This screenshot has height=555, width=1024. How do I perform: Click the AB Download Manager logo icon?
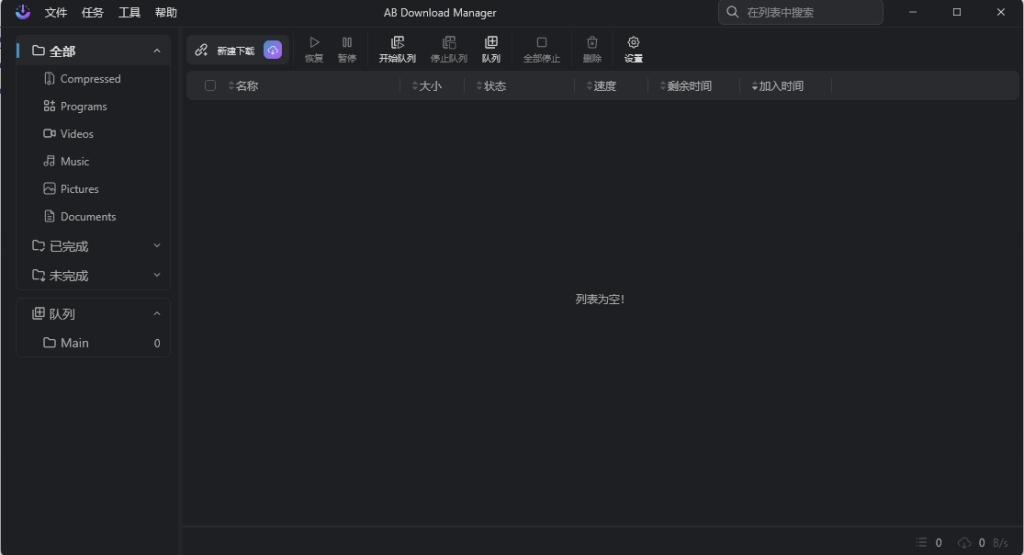23,12
